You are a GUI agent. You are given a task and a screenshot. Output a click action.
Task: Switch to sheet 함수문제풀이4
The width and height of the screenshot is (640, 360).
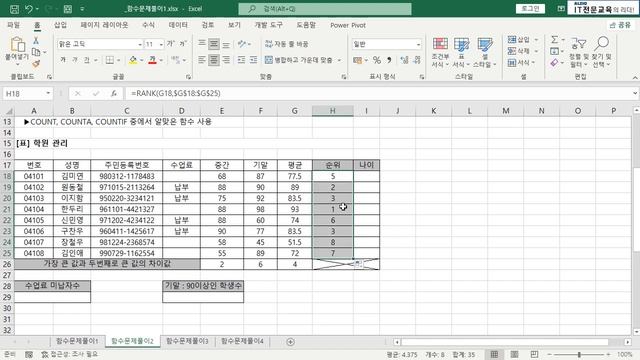(x=242, y=341)
